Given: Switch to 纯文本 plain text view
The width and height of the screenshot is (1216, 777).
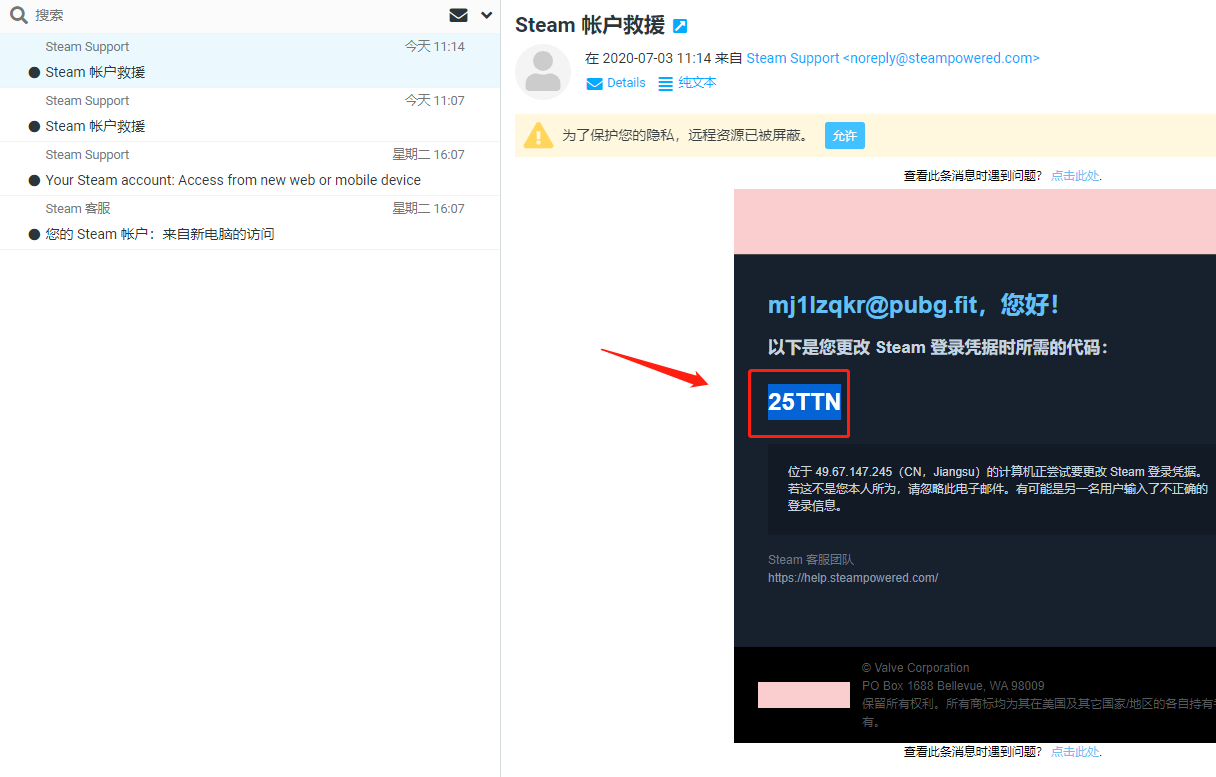Looking at the screenshot, I should coord(698,83).
